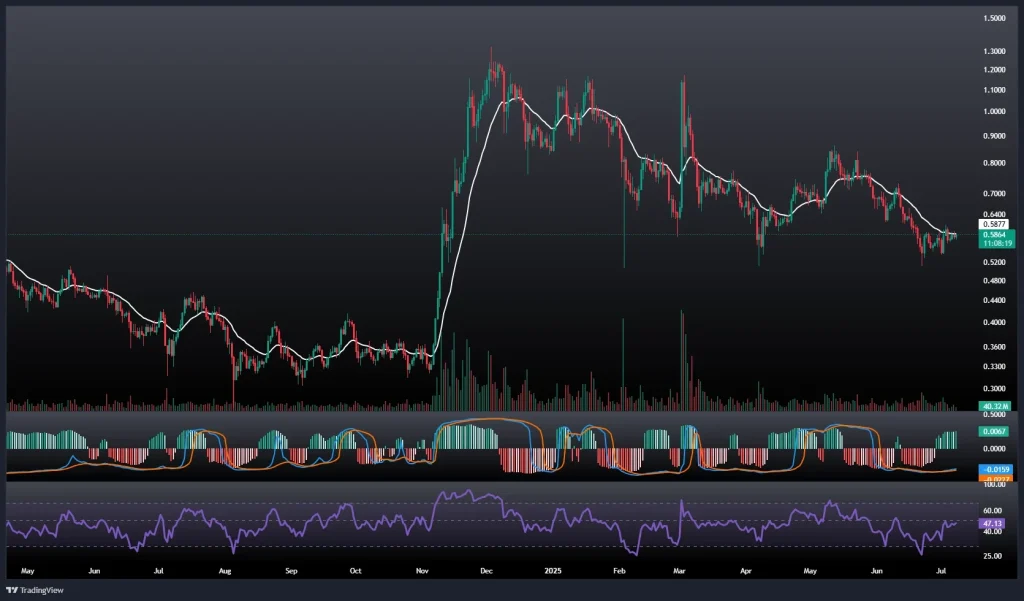Viewport: 1024px width, 601px height.
Task: Click the countdown timer 11:08:19 under price
Action: click(x=993, y=243)
